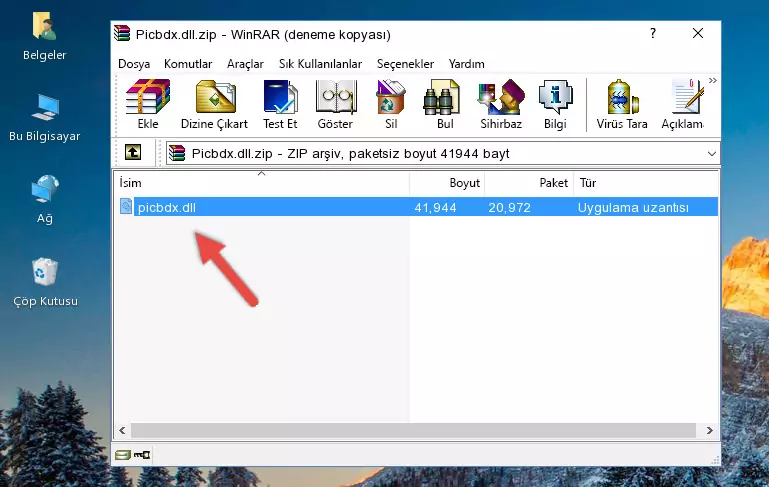
Task: Click the 41,944 size value
Action: (x=435, y=207)
